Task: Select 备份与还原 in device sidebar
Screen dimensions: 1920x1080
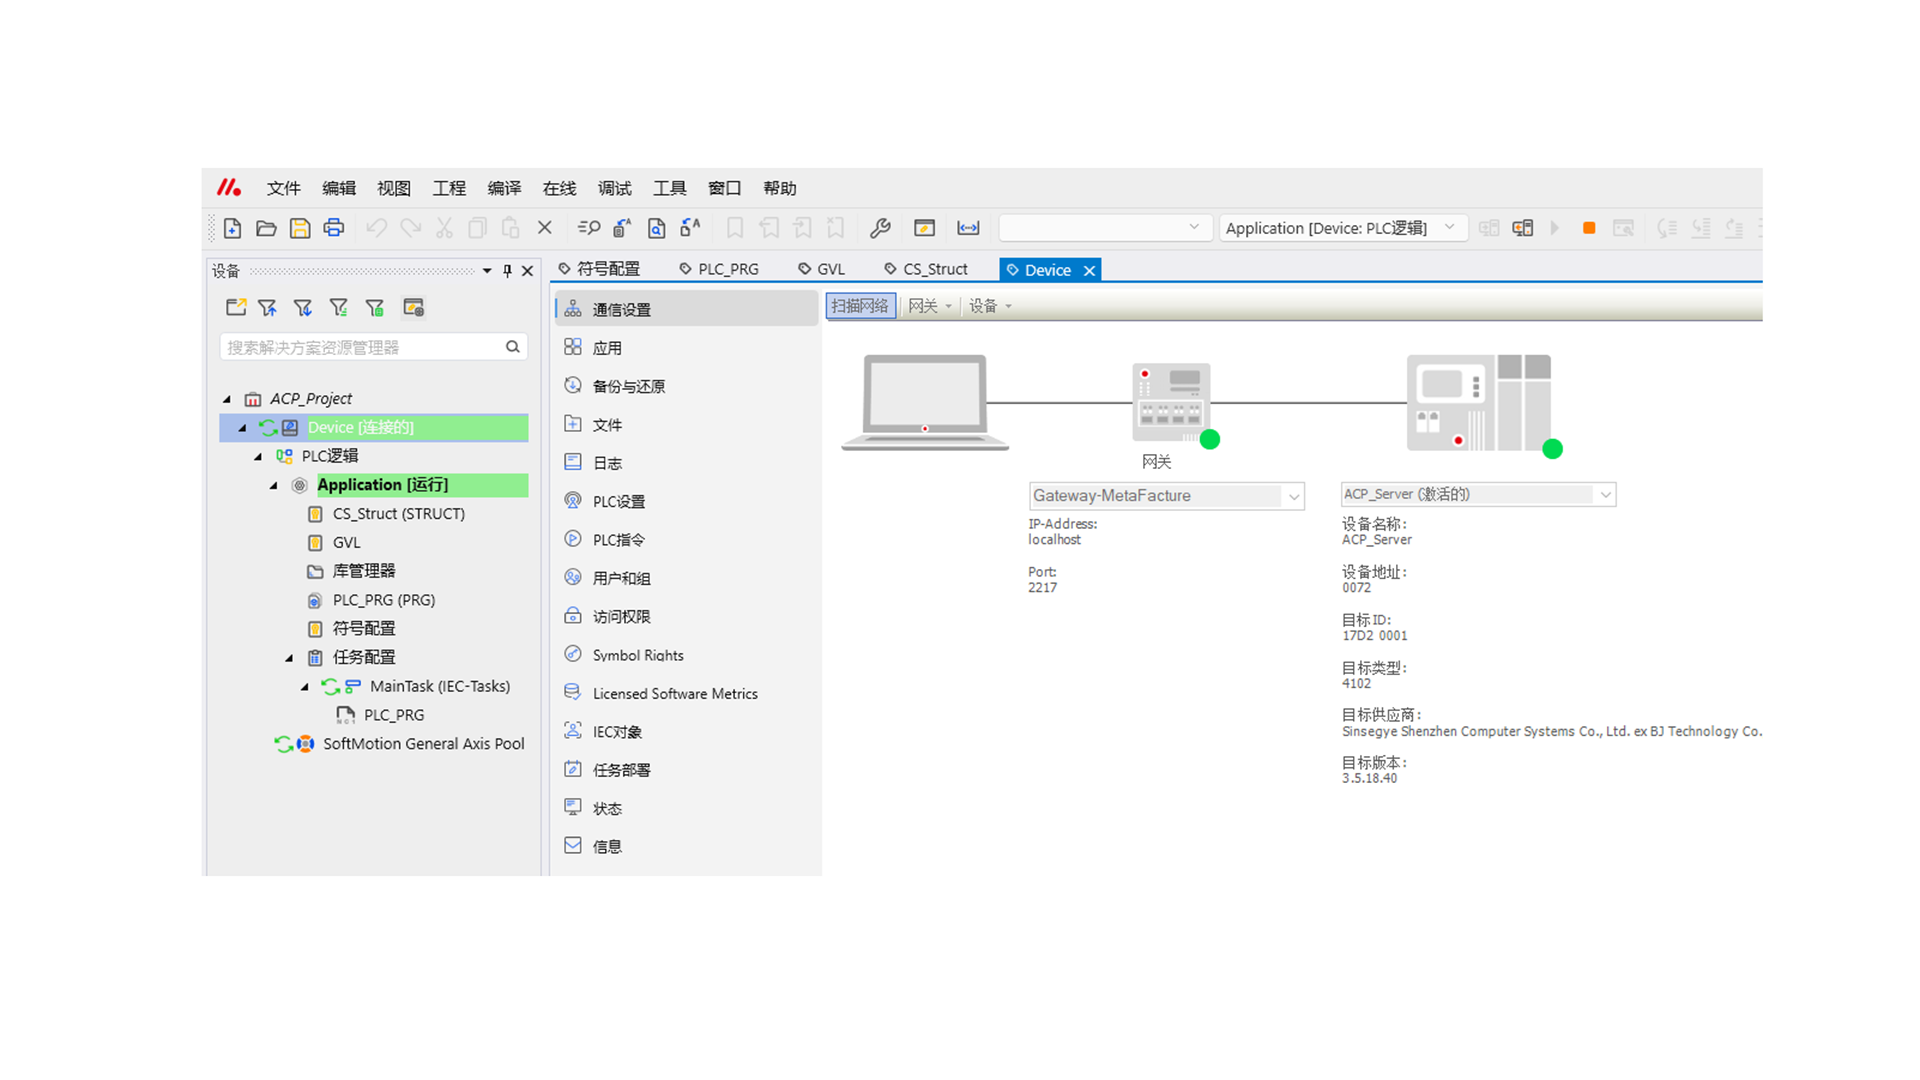Action: coord(628,386)
